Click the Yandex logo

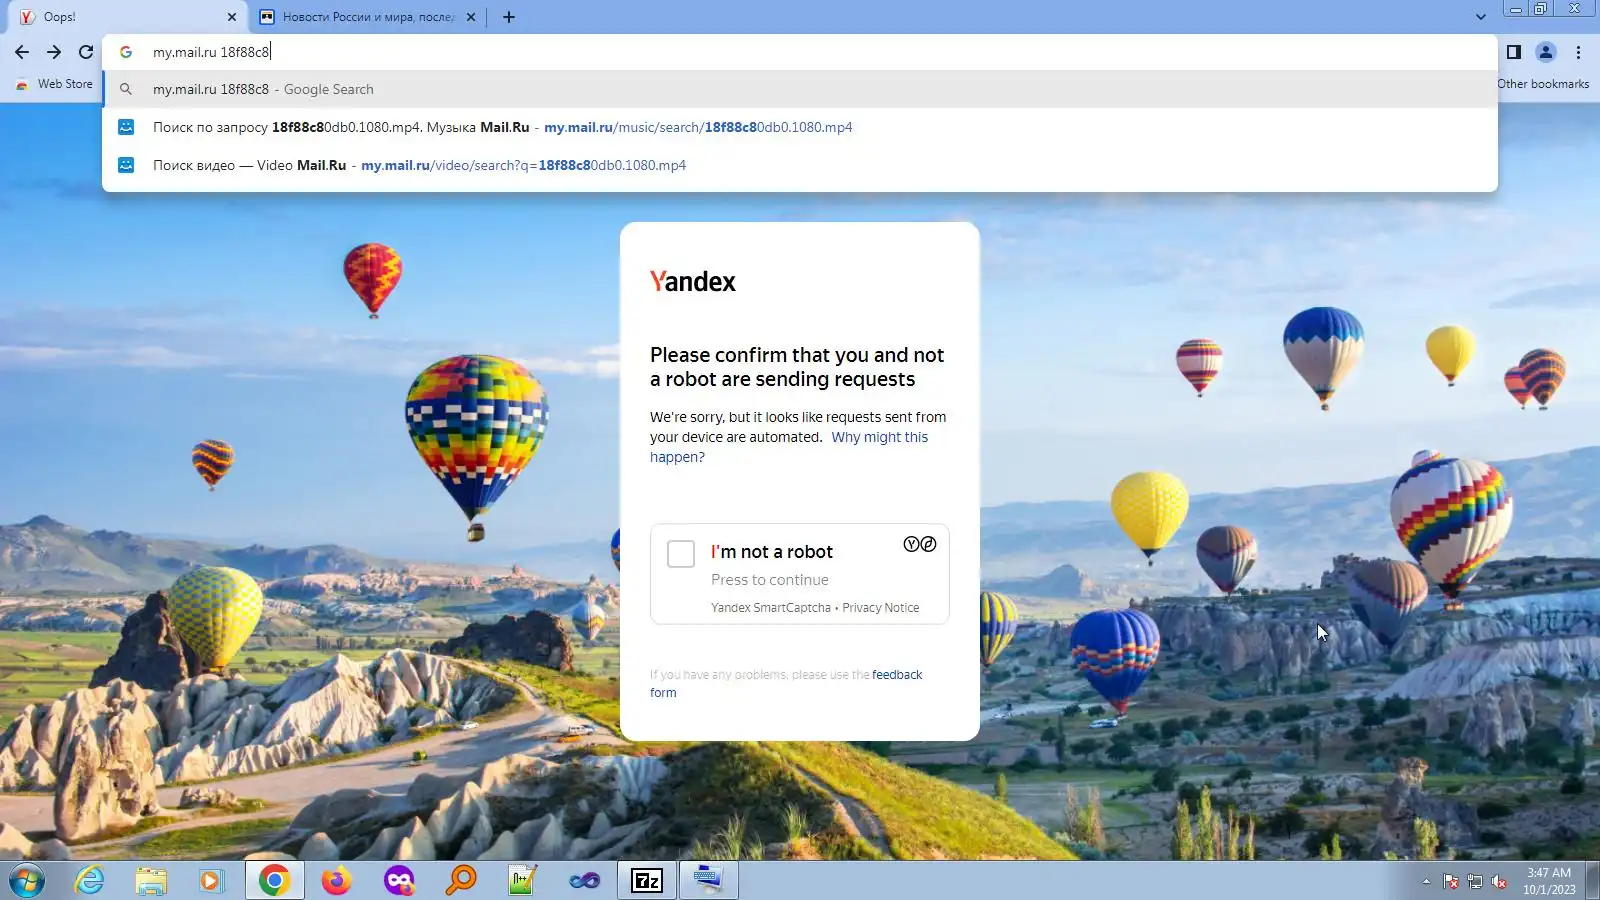click(693, 282)
